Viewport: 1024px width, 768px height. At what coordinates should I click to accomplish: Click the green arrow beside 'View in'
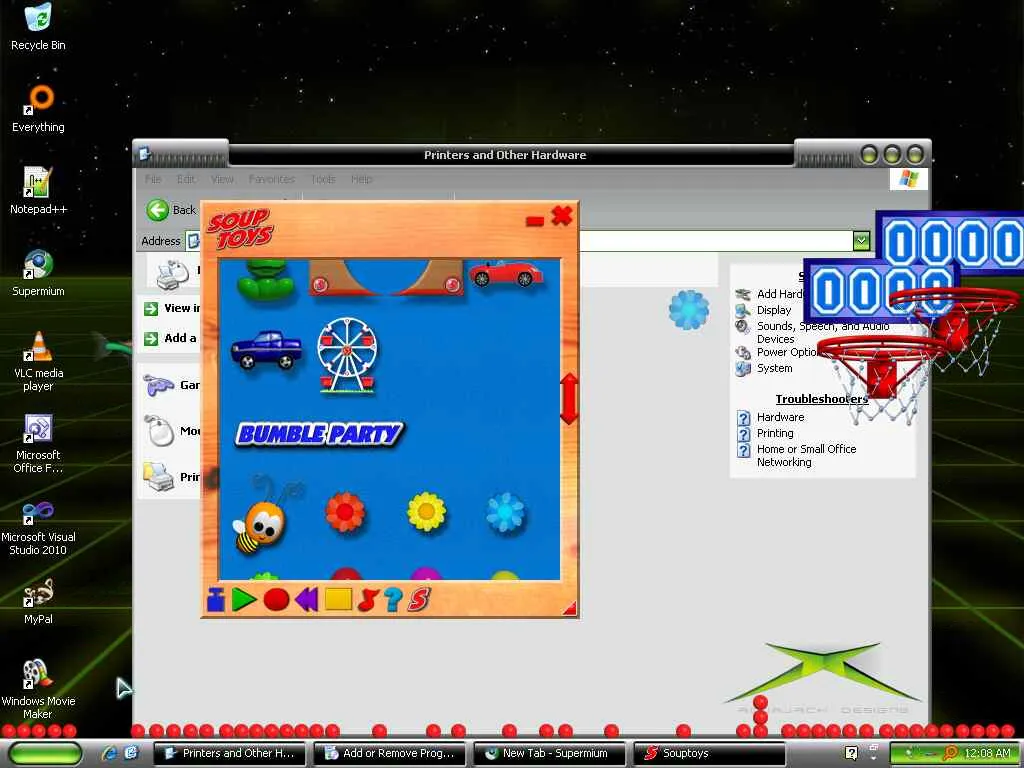pos(151,308)
